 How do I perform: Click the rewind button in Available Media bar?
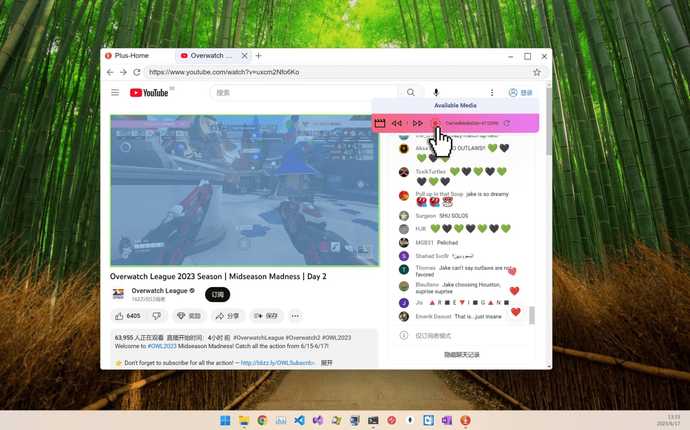click(x=397, y=123)
